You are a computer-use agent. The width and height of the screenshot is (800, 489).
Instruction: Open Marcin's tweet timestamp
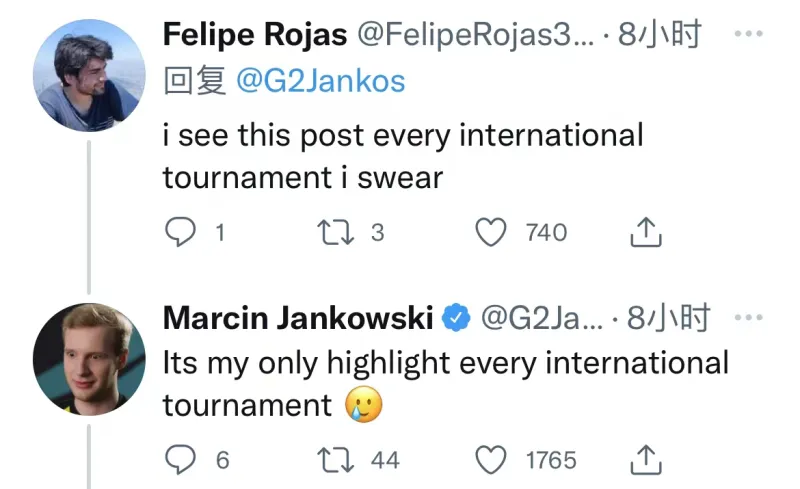[668, 319]
